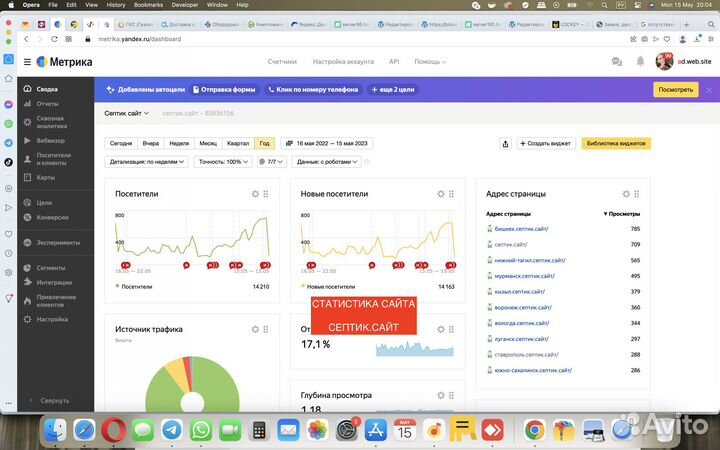Open settings gear of Глубина просмотра widget
Viewport: 720px width, 450px height.
point(441,395)
